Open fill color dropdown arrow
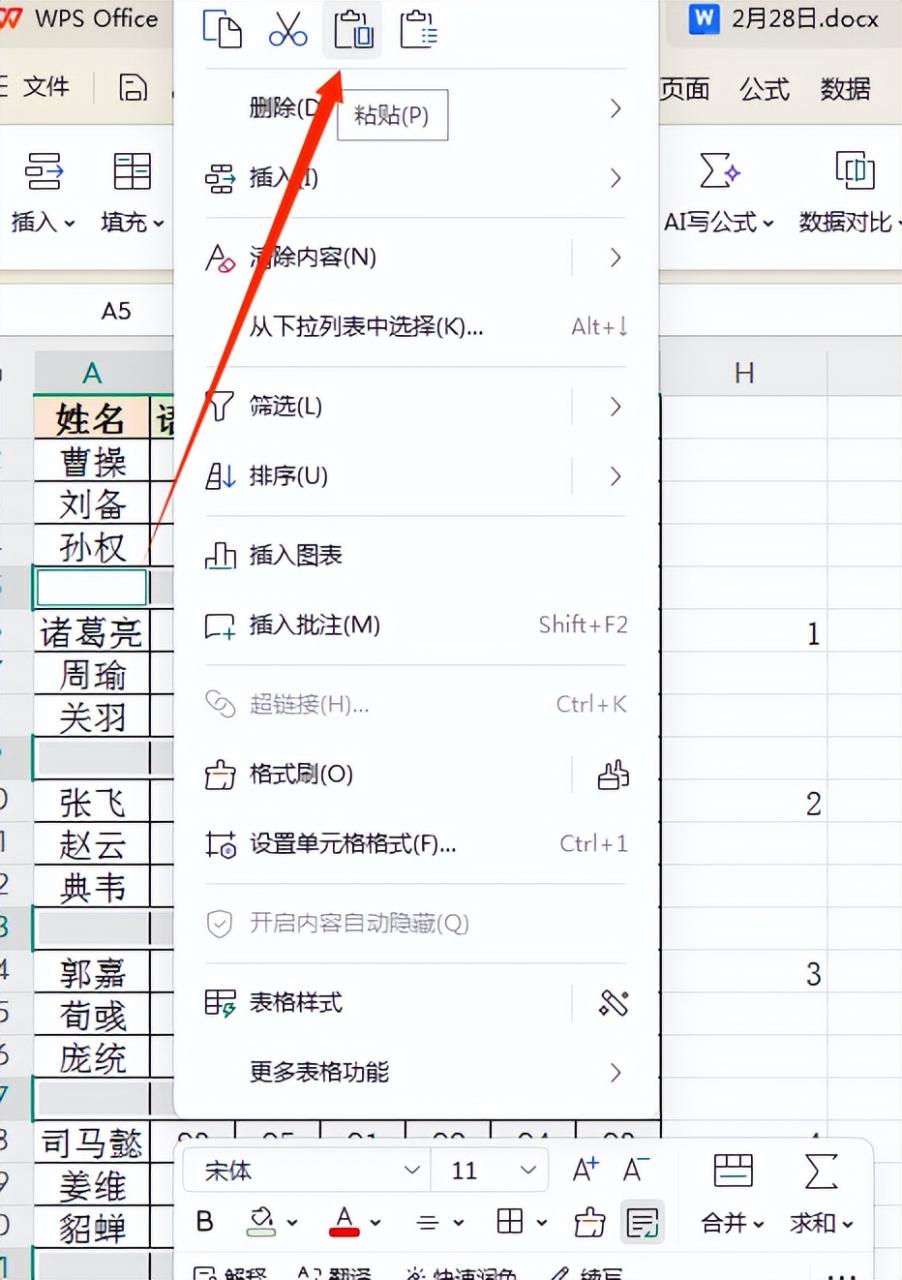Image resolution: width=902 pixels, height=1280 pixels. pos(292,1223)
